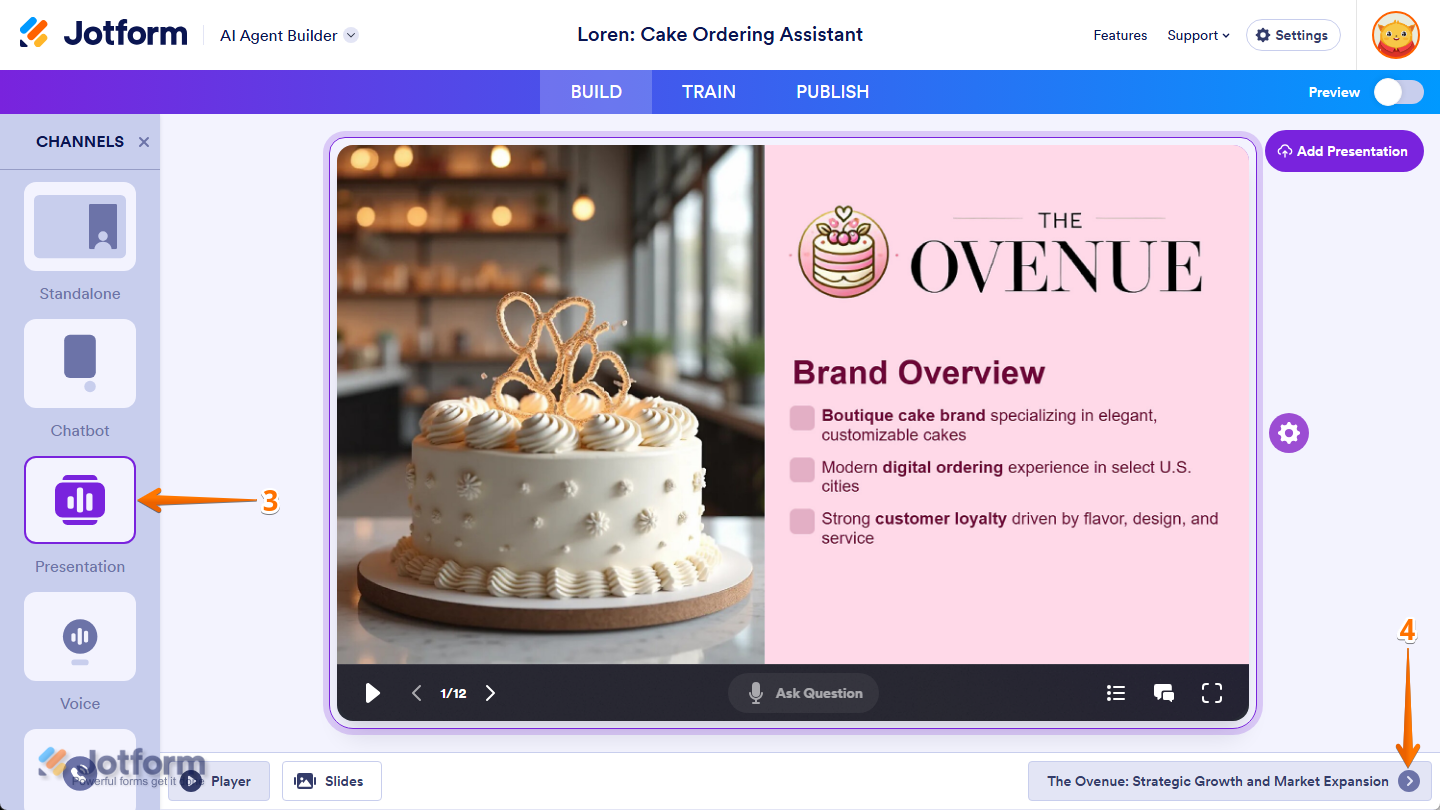This screenshot has height=810, width=1440.
Task: Open the Settings button
Action: 1293,35
